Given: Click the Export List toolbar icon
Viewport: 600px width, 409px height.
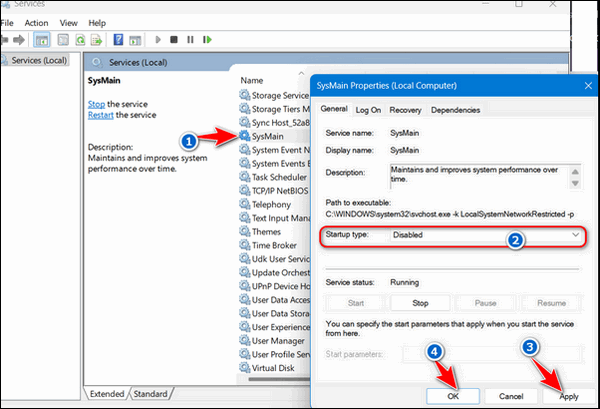Looking at the screenshot, I should point(96,39).
